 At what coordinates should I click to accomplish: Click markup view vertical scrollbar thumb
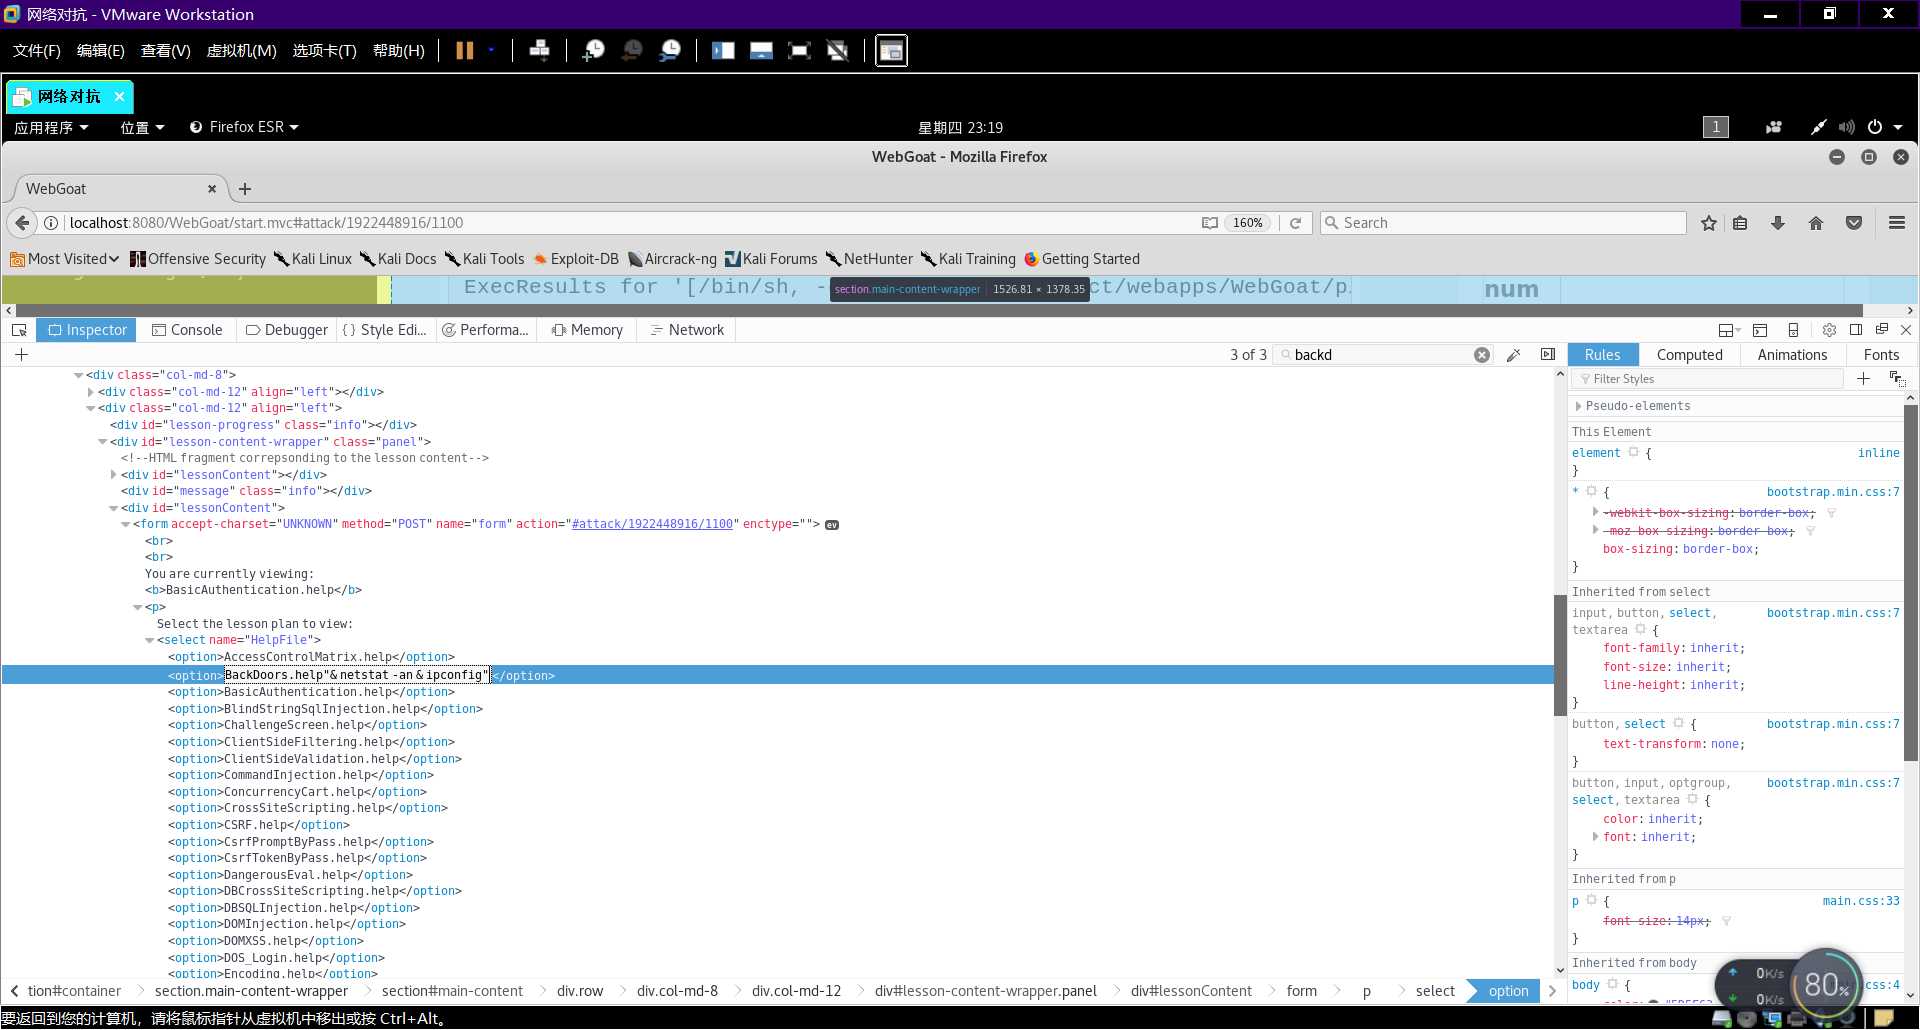[x=1560, y=655]
